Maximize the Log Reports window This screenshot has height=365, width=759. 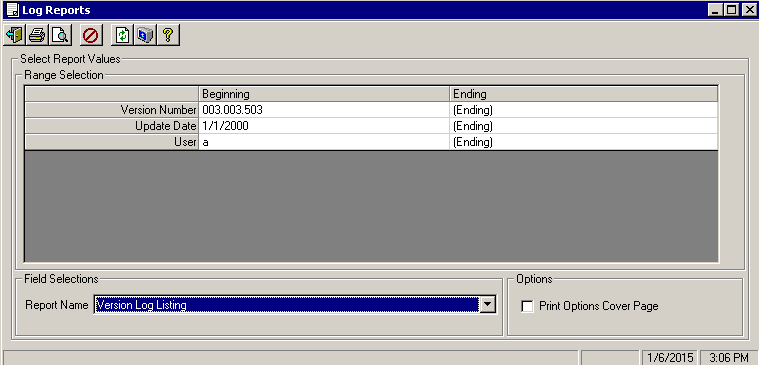[x=731, y=10]
